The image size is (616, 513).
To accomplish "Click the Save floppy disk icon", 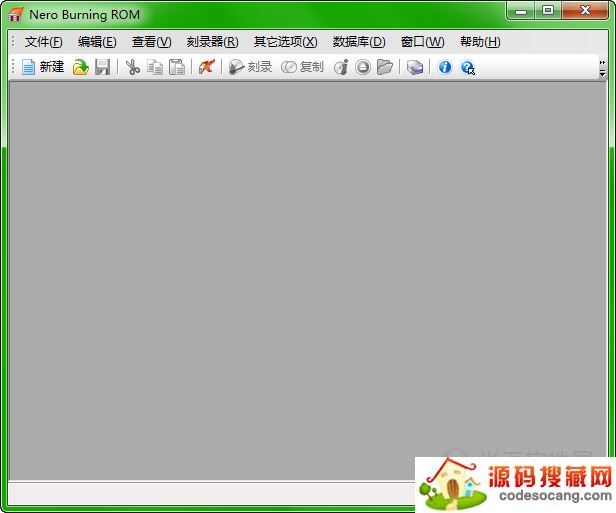I will point(102,67).
